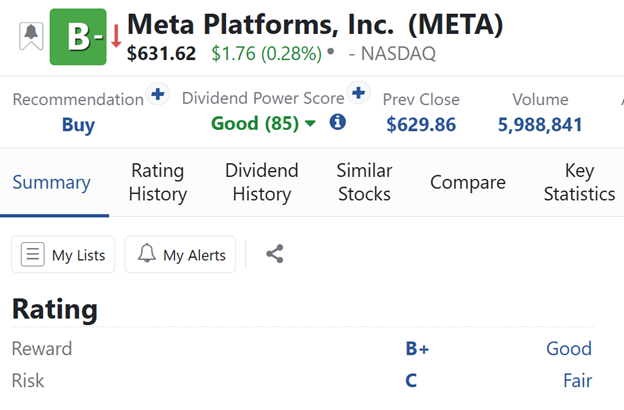Expand the Good (85) dropdown arrow
The height and width of the screenshot is (410, 624).
point(310,124)
